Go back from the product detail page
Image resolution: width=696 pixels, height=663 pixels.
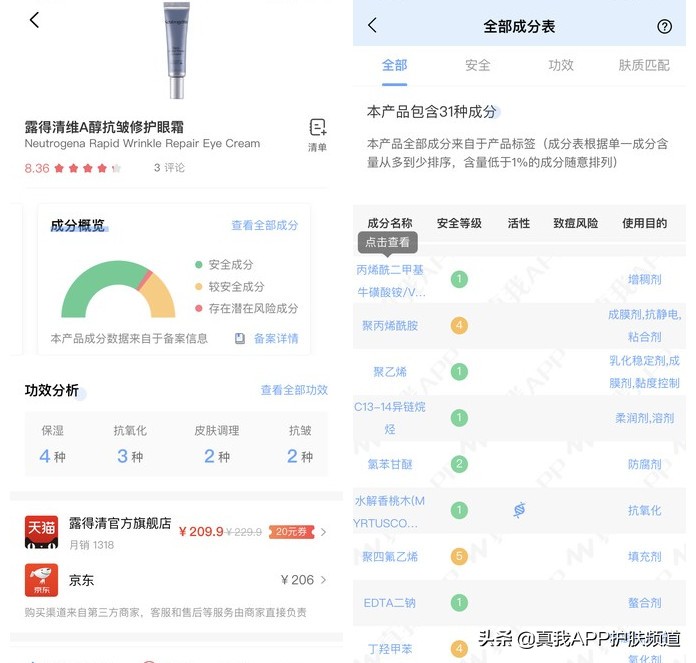(34, 20)
